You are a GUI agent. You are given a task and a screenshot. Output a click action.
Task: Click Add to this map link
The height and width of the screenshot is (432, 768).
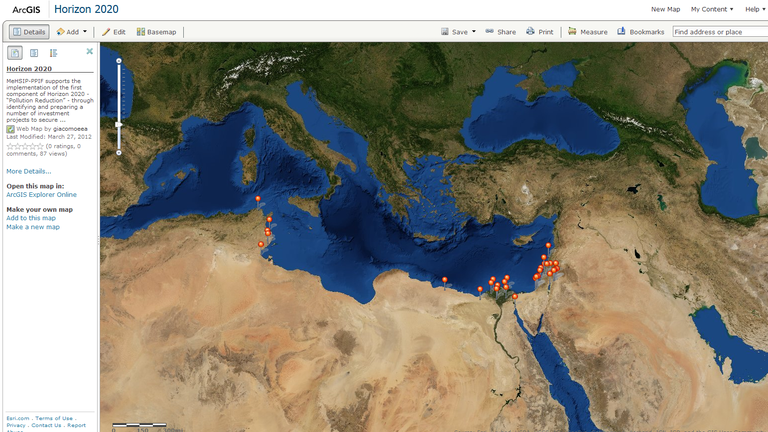31,218
